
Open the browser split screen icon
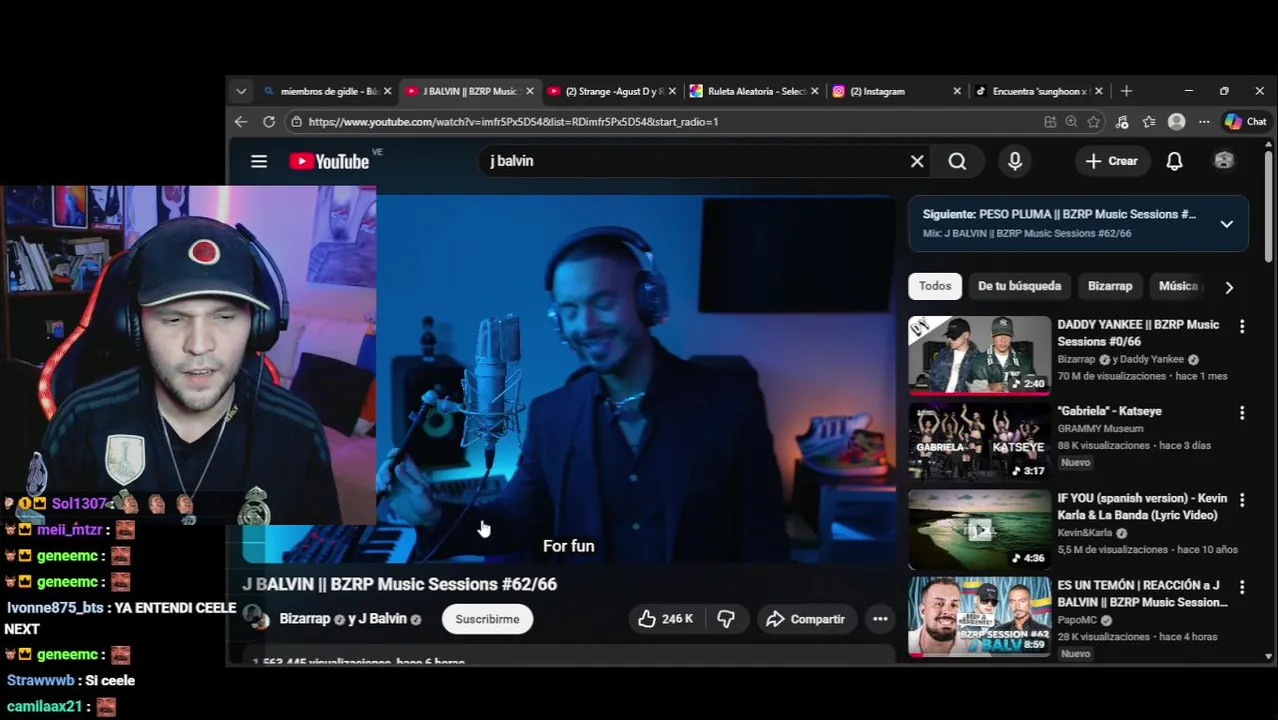tap(1050, 122)
